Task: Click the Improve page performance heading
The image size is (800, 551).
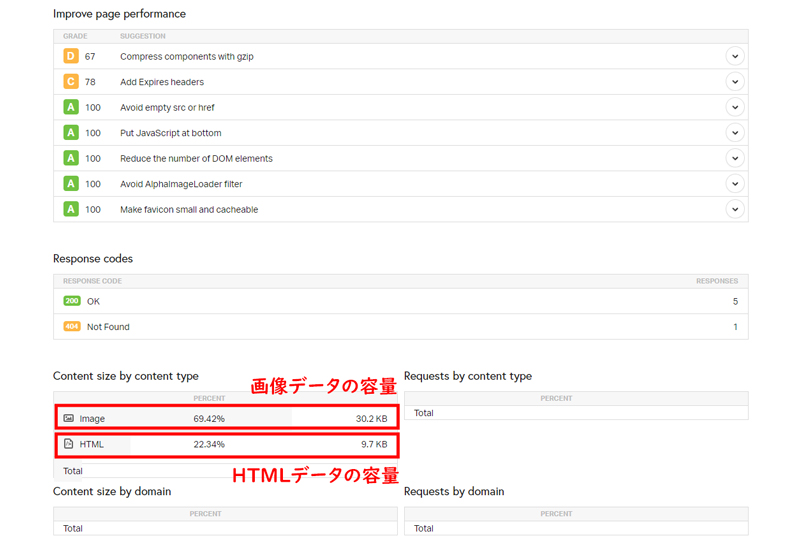Action: tap(119, 14)
